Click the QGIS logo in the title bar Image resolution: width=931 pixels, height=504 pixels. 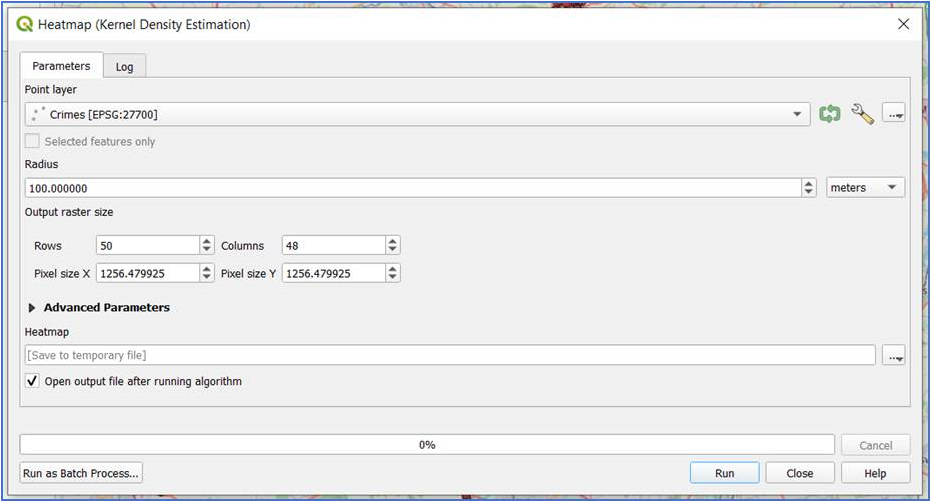[24, 24]
